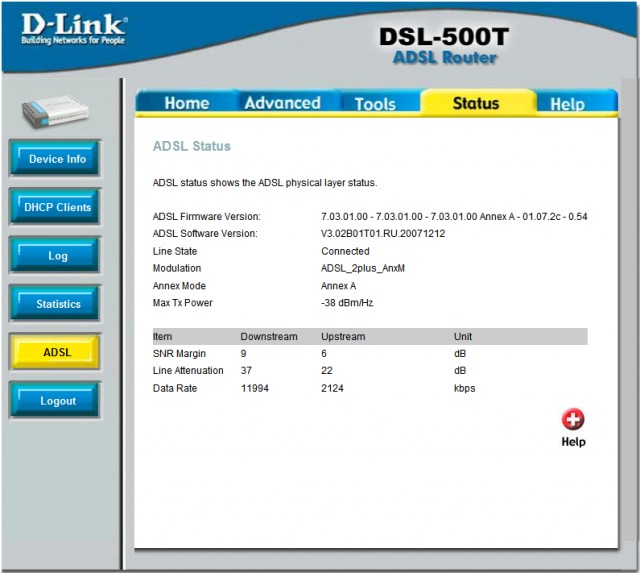Click the ADSL Status heading
Screen dimensions: 640x573
pyautogui.click(x=191, y=146)
